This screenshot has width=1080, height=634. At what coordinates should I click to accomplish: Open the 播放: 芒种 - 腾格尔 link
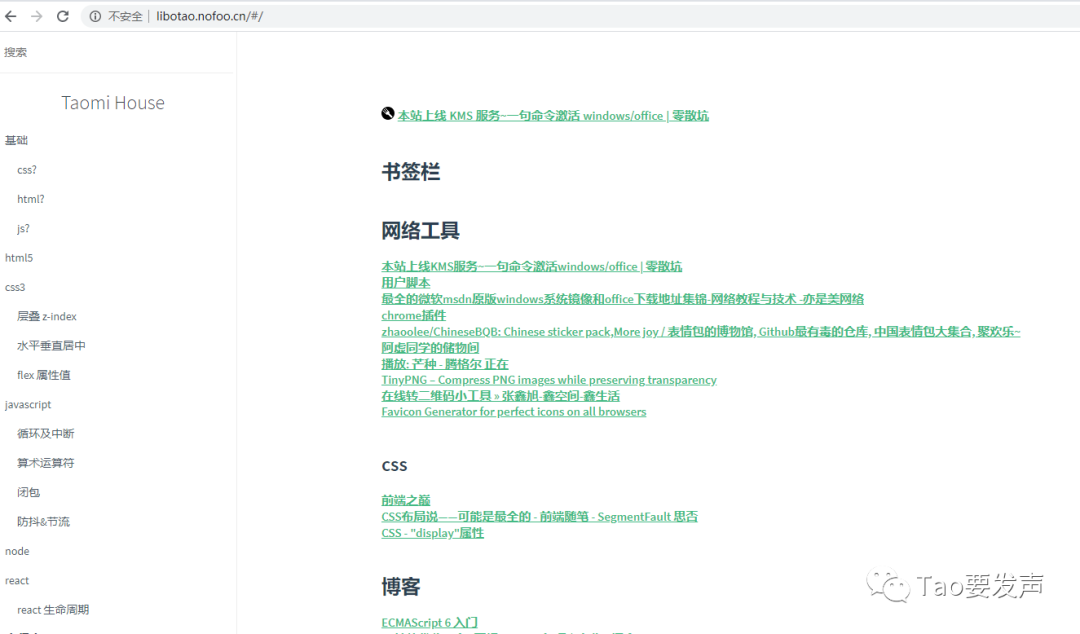pyautogui.click(x=445, y=364)
